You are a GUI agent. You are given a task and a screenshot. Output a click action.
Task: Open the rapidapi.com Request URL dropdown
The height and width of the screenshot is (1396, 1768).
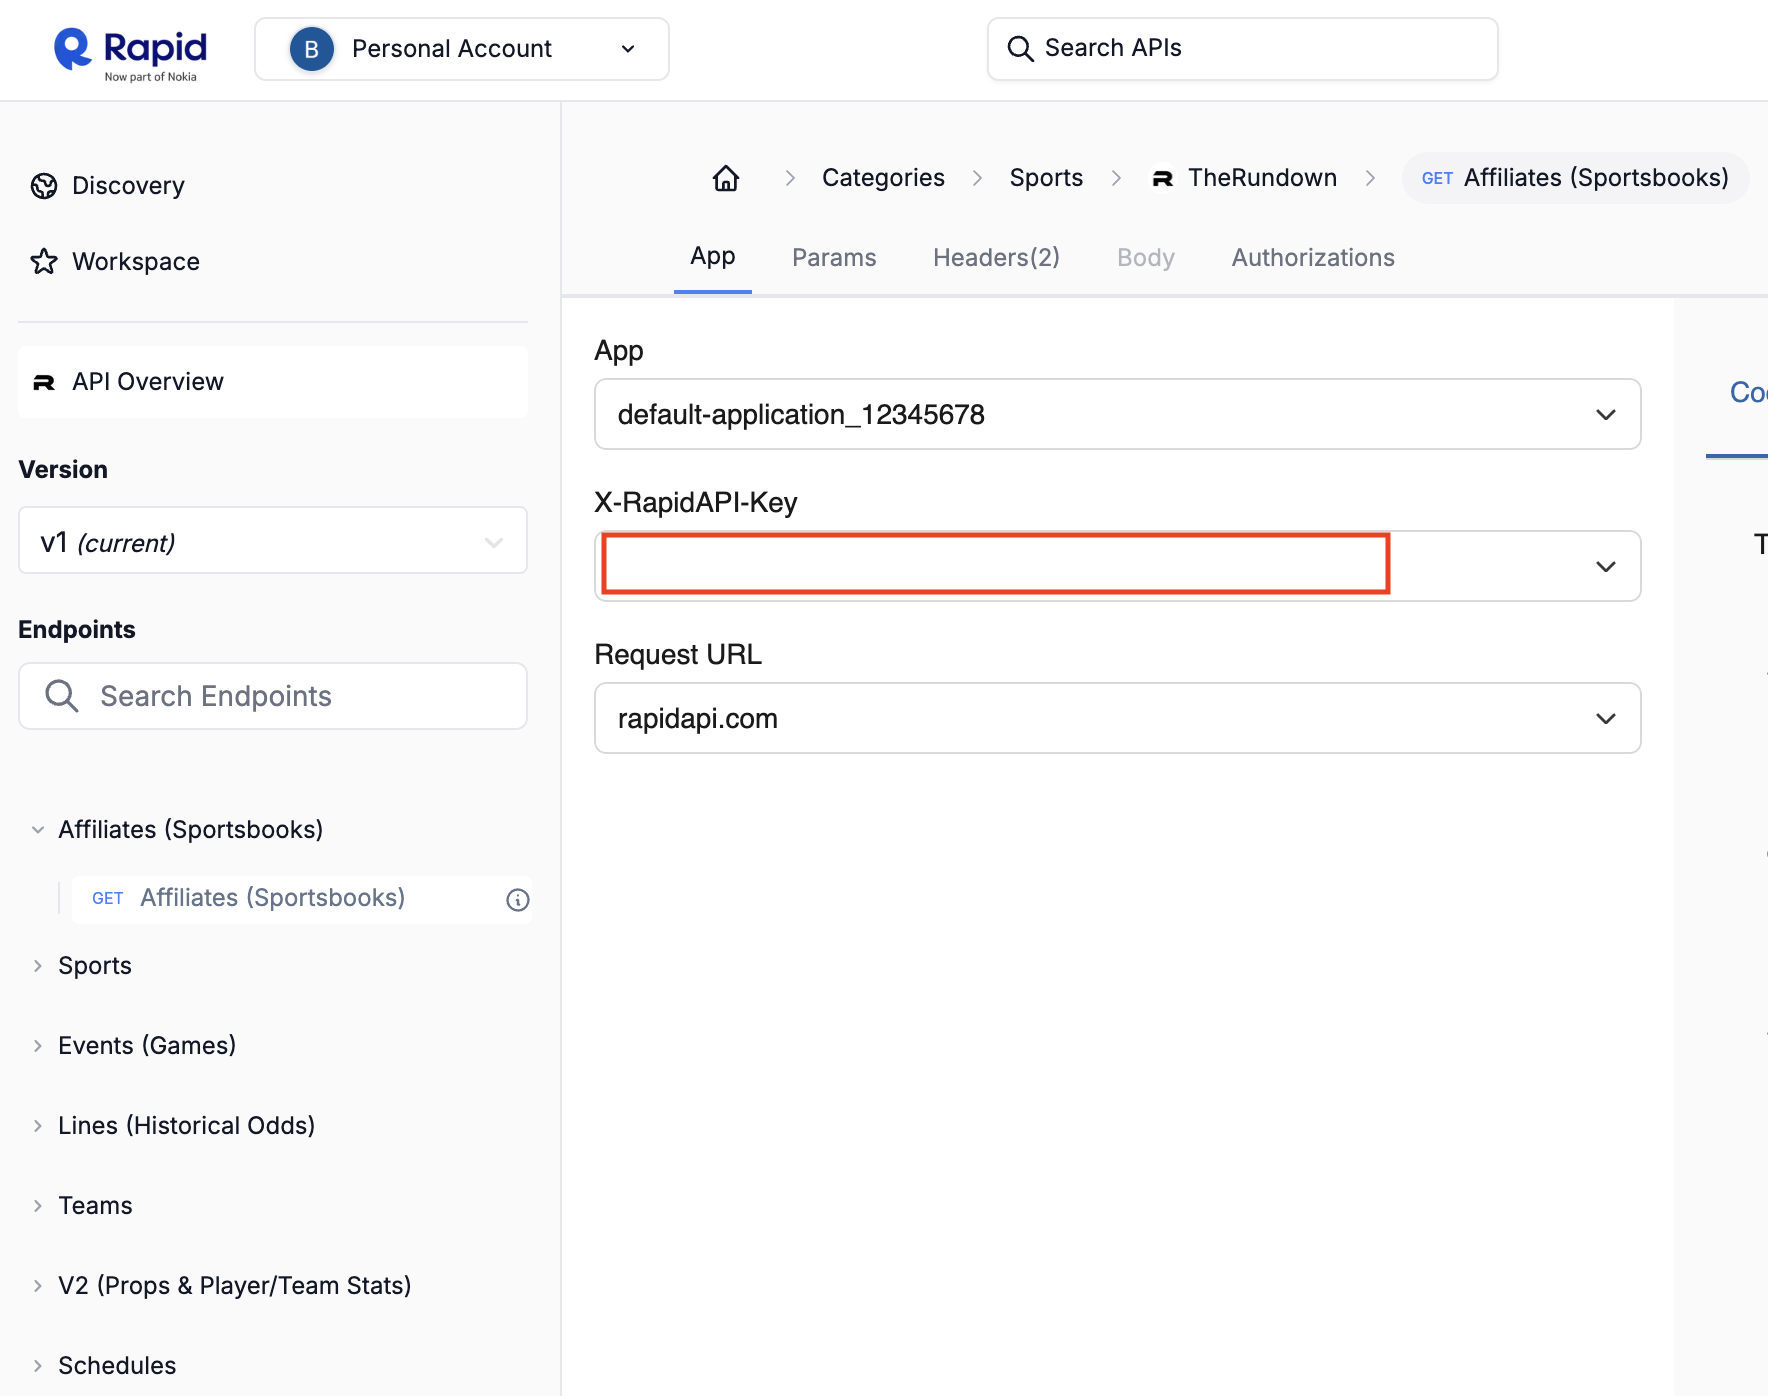[x=1118, y=718]
